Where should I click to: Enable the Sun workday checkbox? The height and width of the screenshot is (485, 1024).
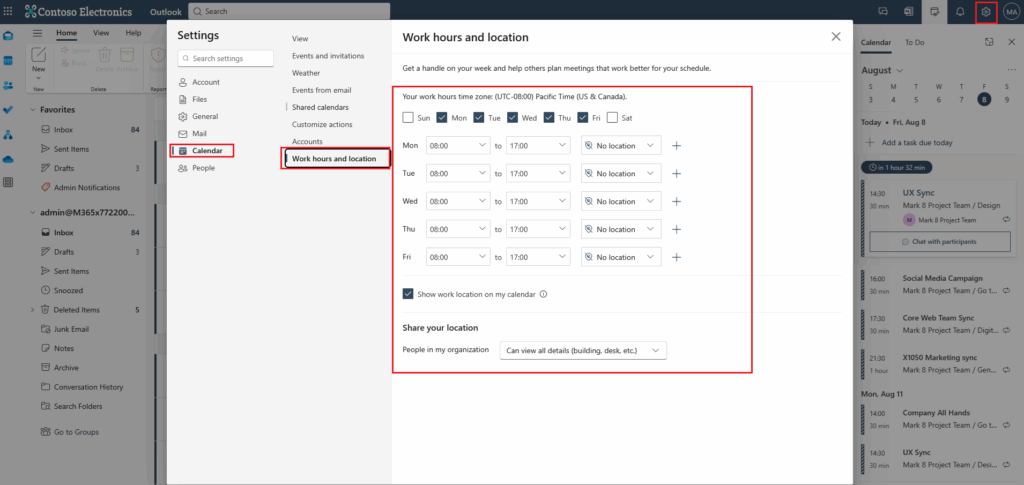[408, 118]
